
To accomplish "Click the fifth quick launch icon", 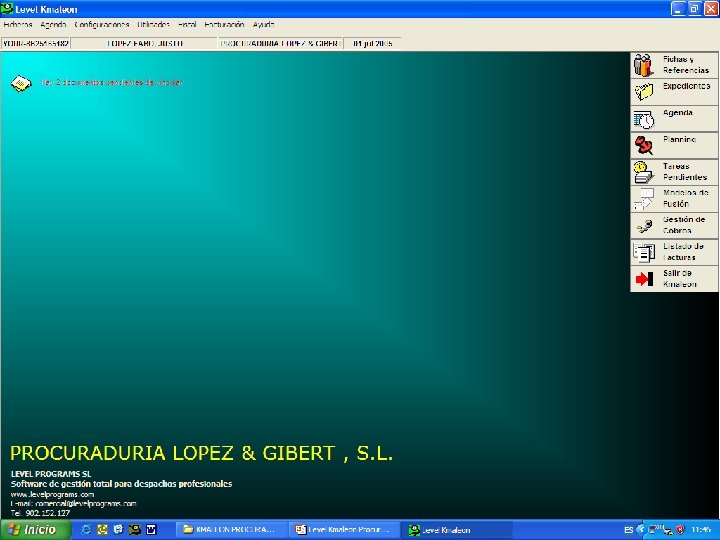I will [151, 530].
